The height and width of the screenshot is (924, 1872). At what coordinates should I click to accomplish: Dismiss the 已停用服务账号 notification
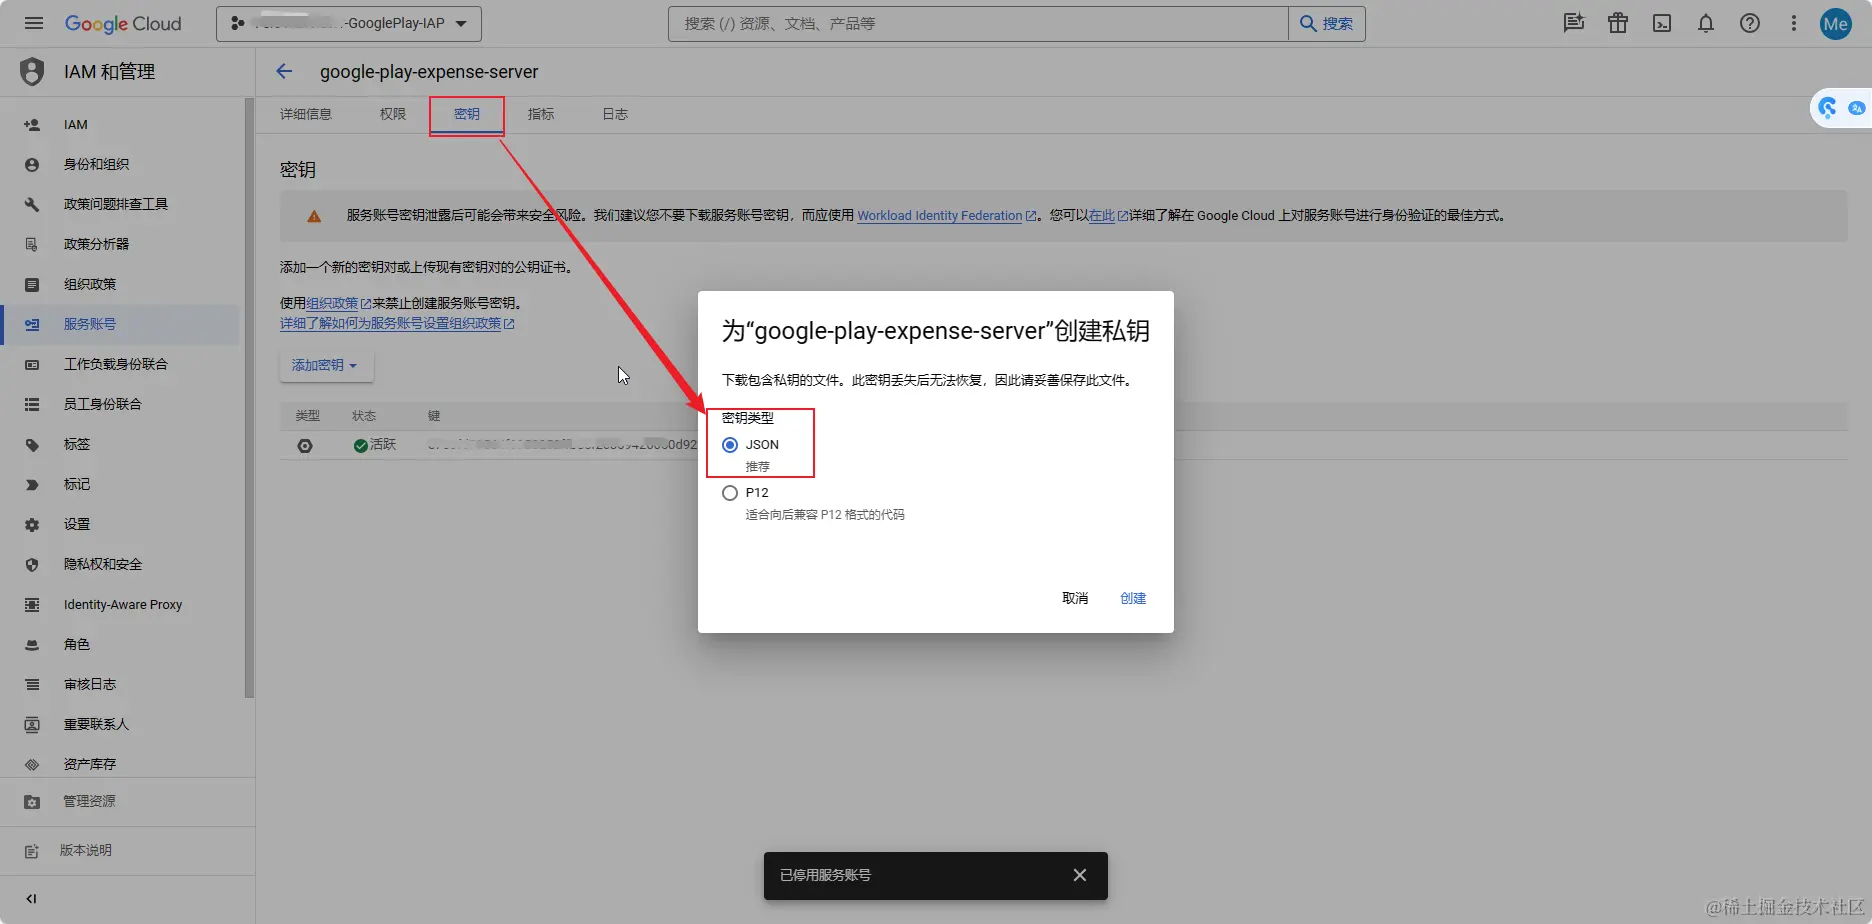(x=1080, y=875)
